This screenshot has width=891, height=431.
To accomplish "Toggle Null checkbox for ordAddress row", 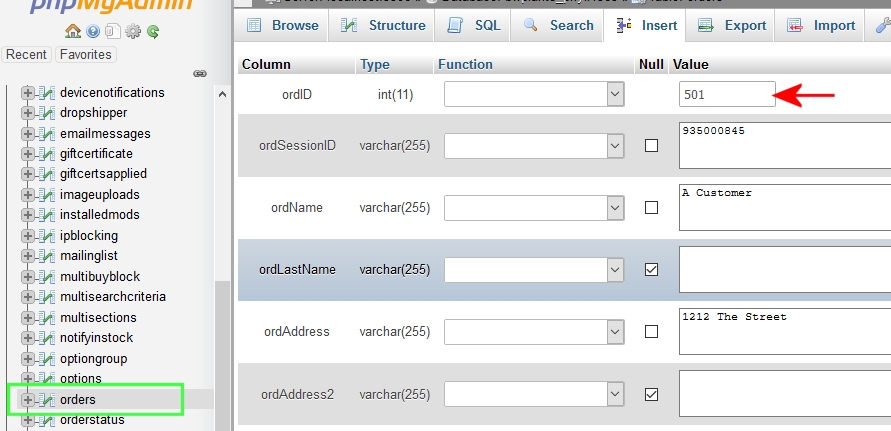I will pos(651,331).
